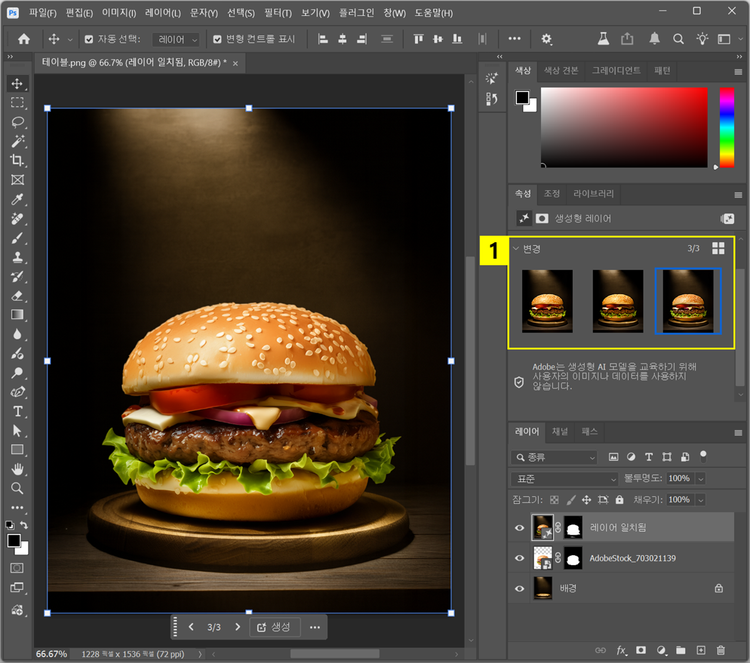Select the Eraser tool

coord(17,295)
